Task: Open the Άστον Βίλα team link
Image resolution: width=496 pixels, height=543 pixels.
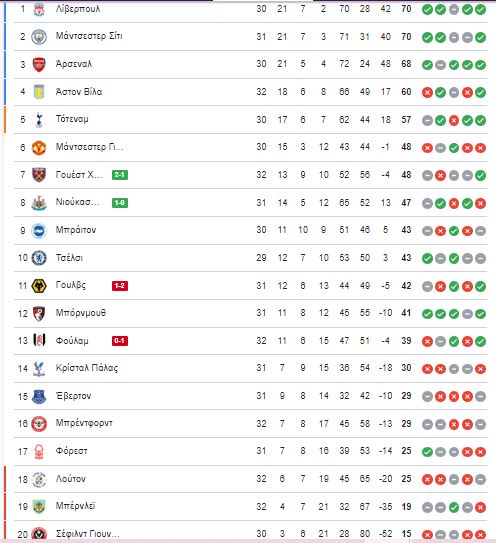Action: pos(79,92)
